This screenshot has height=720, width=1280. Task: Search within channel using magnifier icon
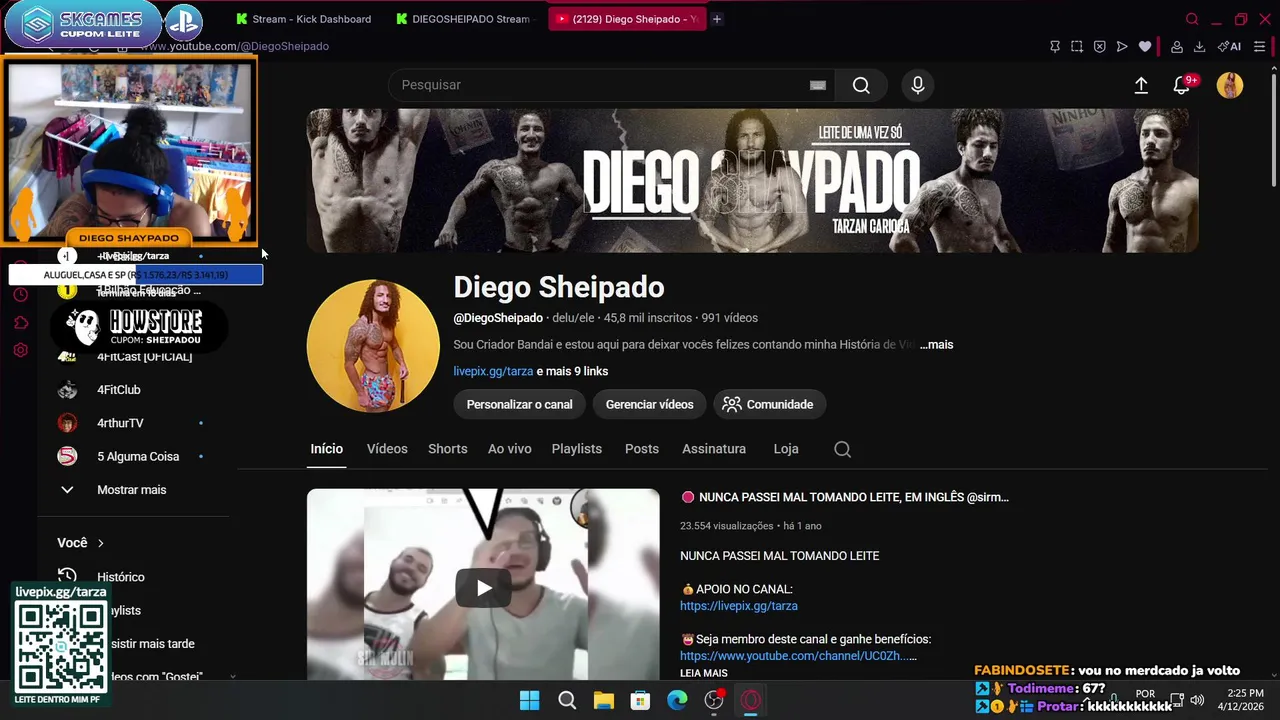[843, 449]
